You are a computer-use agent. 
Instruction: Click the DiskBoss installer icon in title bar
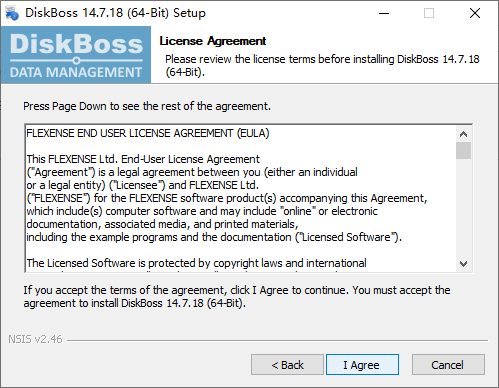point(12,13)
